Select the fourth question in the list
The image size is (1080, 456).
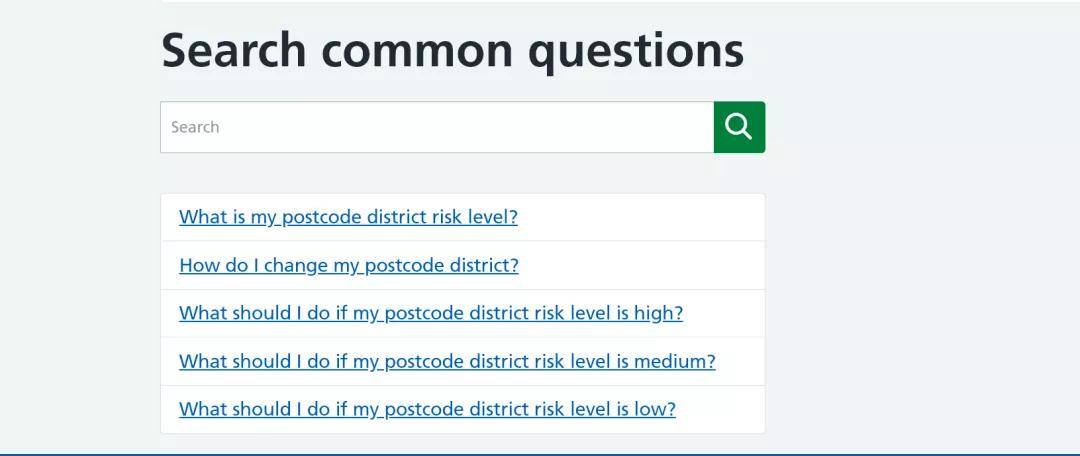tap(447, 361)
